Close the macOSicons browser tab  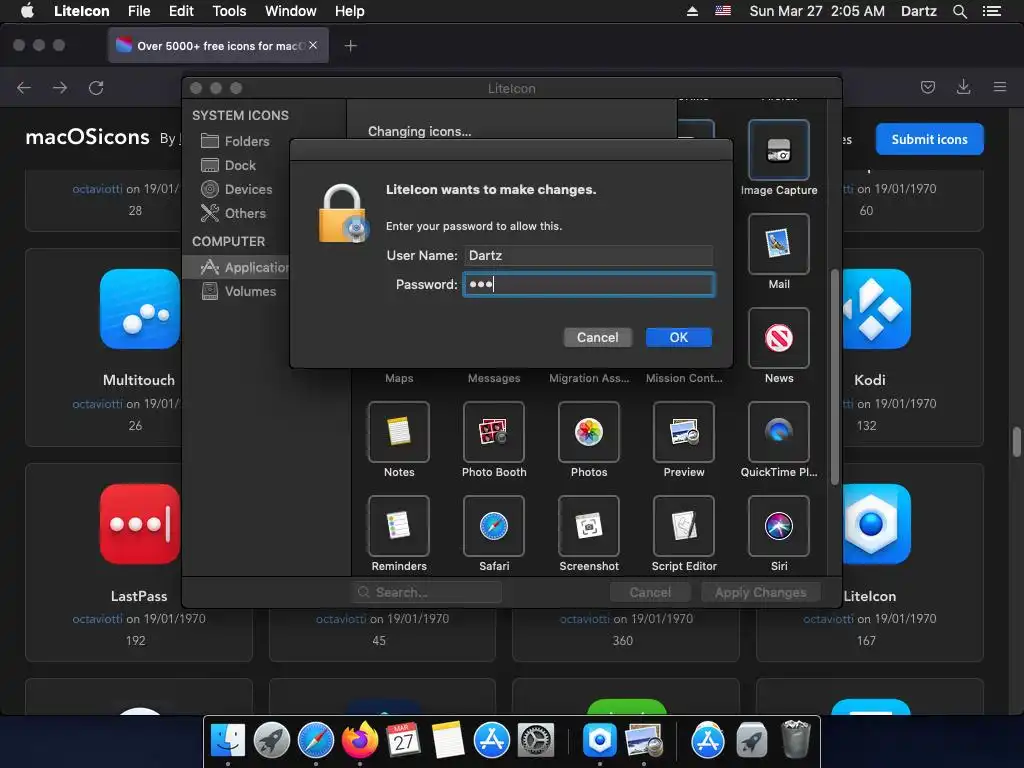(313, 45)
